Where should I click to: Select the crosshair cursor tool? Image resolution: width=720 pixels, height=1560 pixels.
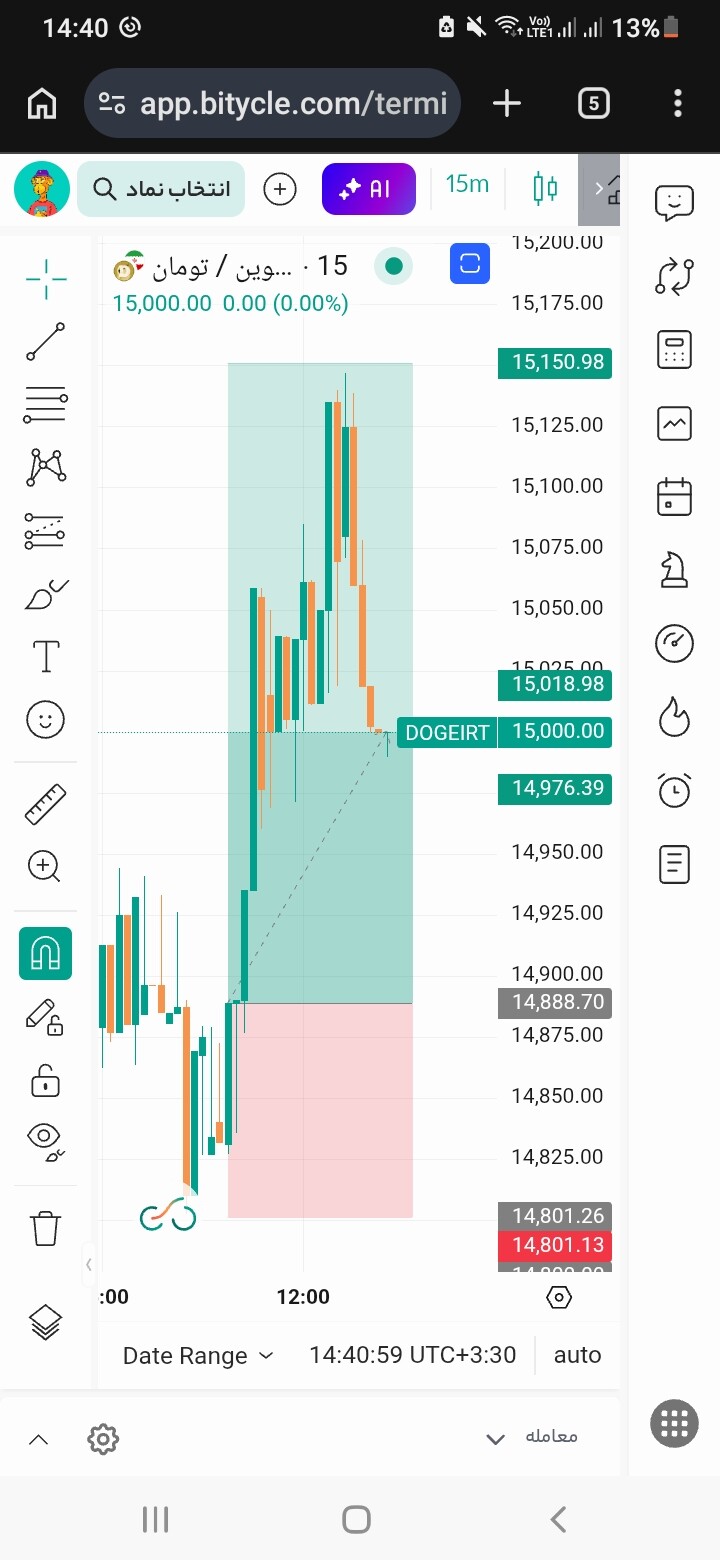click(46, 279)
